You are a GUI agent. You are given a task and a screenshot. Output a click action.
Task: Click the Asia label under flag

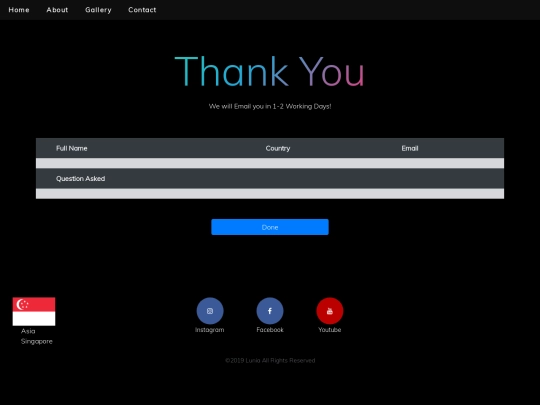pos(28,331)
